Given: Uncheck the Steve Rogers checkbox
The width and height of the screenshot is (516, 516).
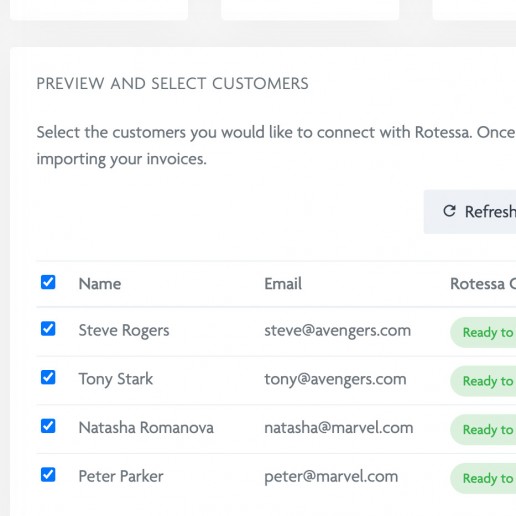Looking at the screenshot, I should [x=48, y=329].
